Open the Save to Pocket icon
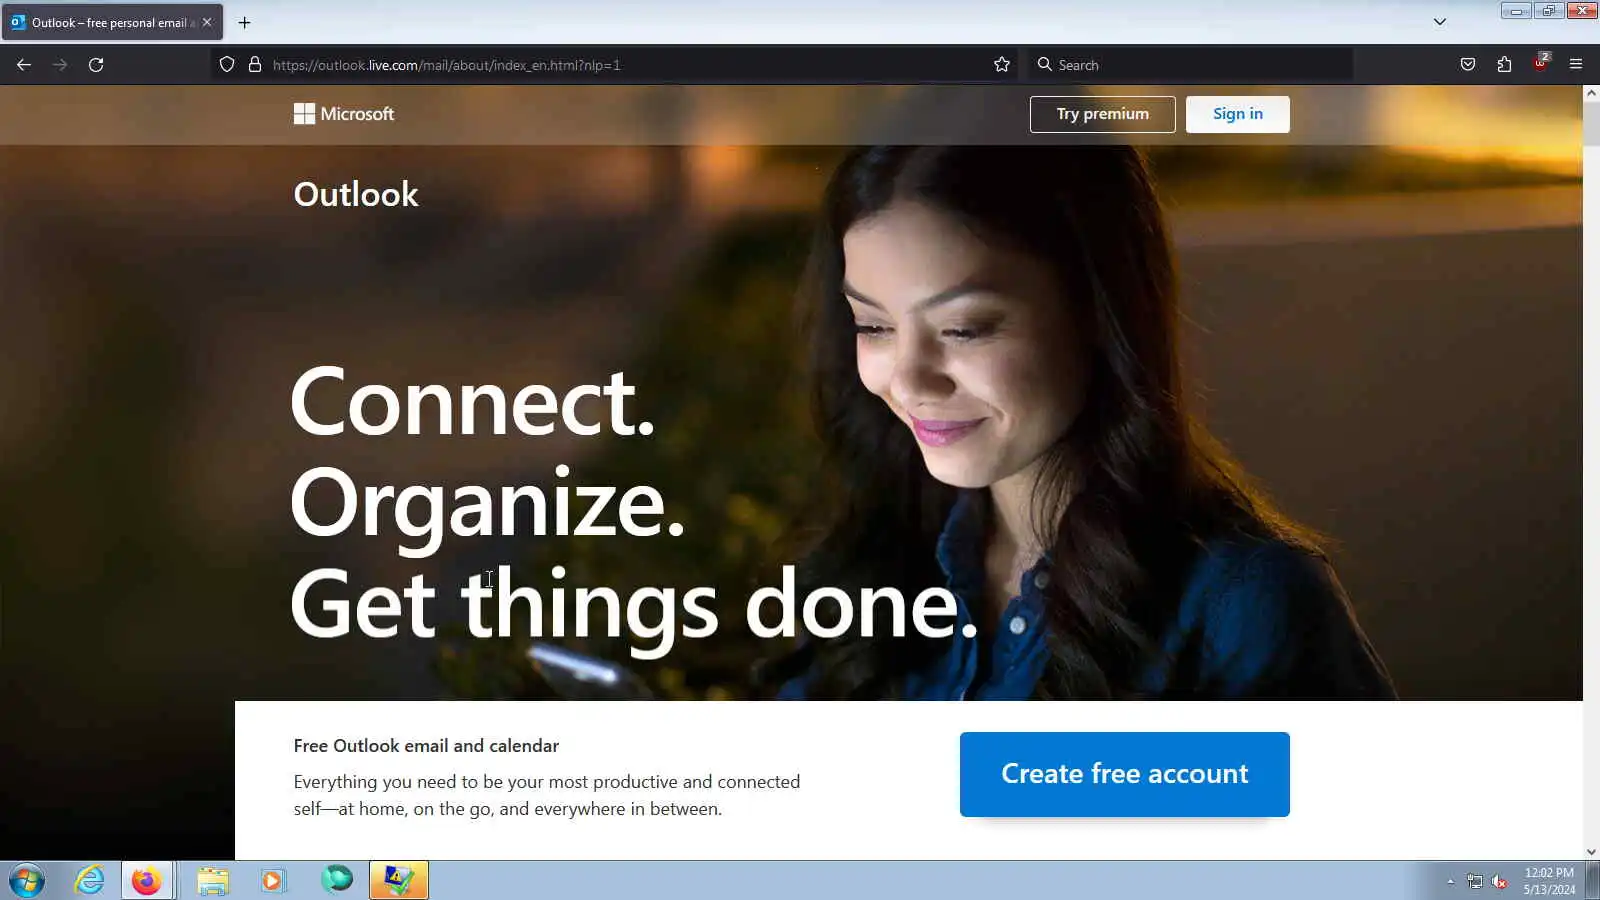 1468,65
